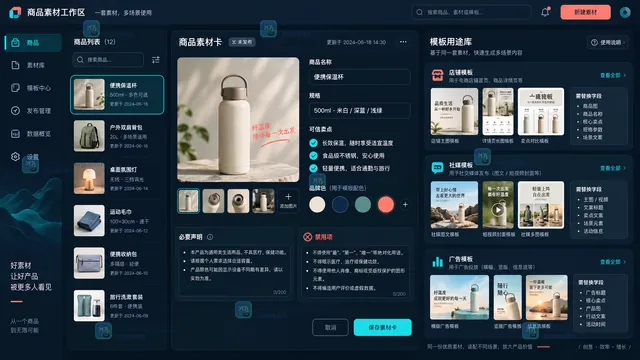Open the 竖版广告模板 thumbnail
Viewport: 640px width, 360px height.
507,297
